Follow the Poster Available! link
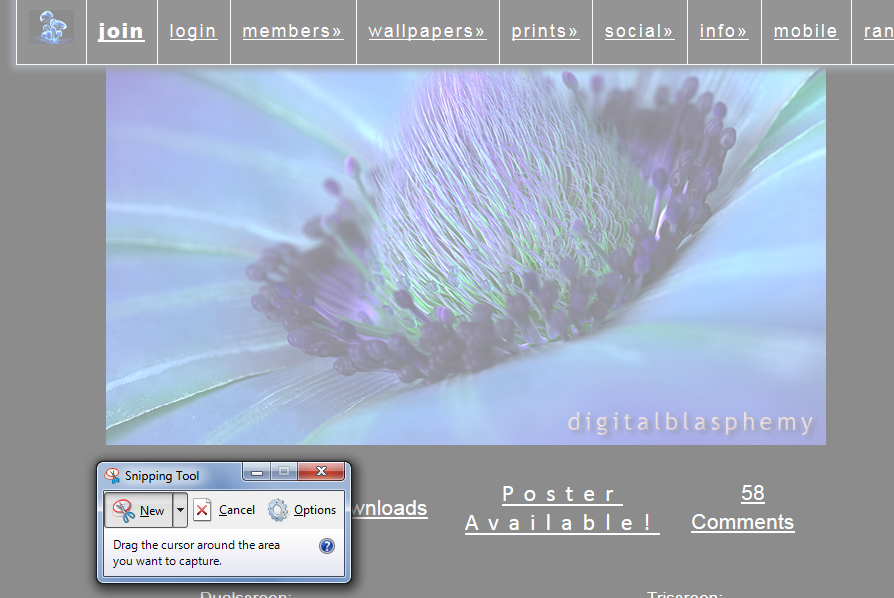894x598 pixels. click(561, 508)
